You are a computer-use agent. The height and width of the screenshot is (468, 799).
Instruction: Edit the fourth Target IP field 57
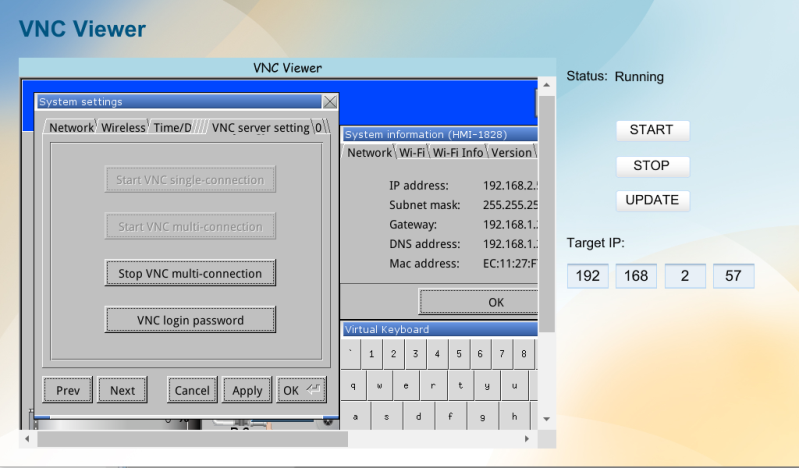coord(733,276)
